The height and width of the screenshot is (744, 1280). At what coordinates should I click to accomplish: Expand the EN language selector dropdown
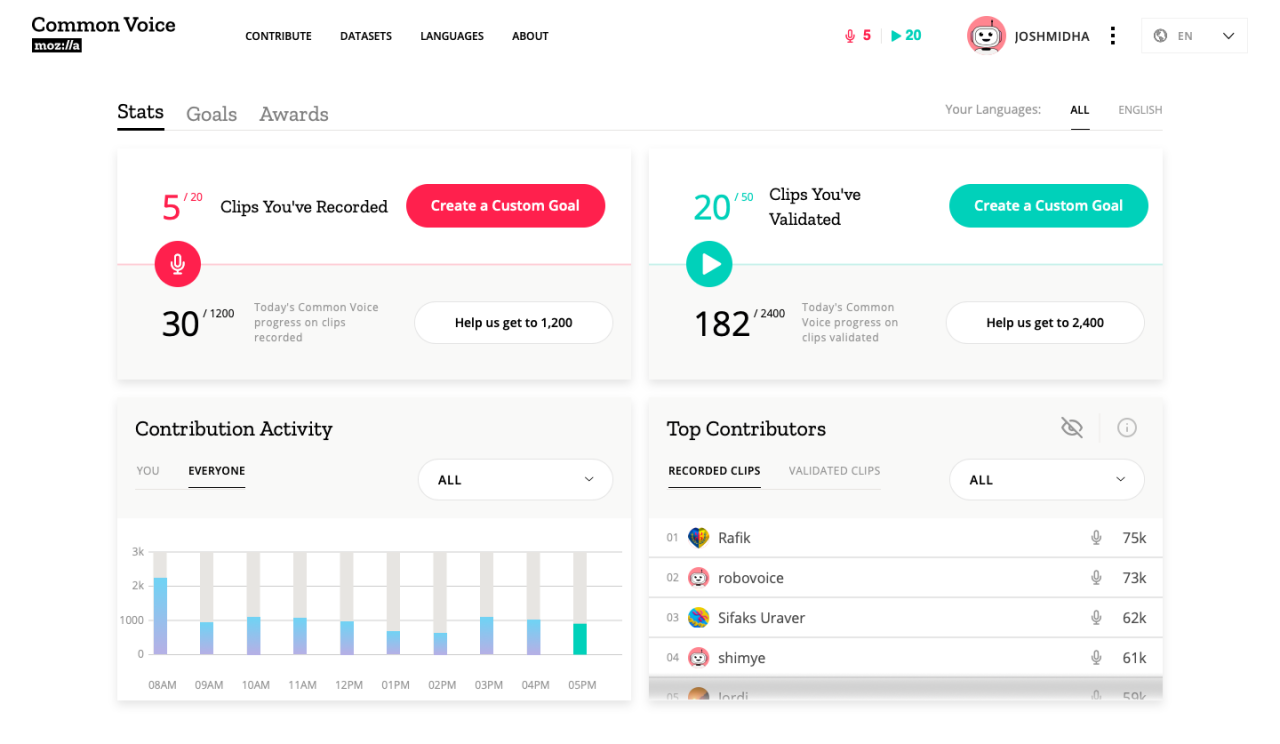click(1194, 36)
